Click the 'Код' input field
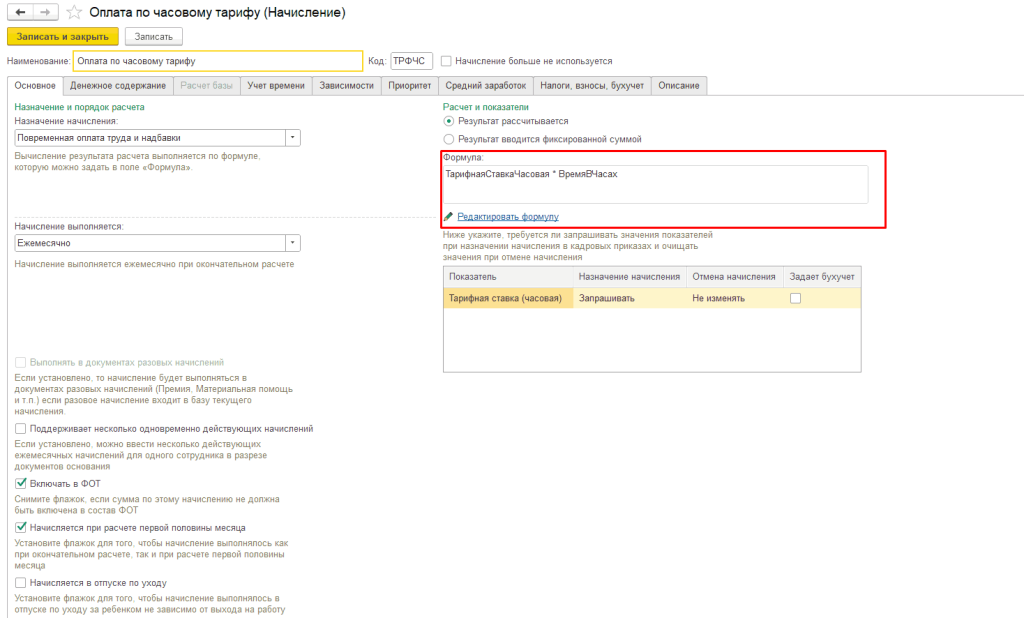Viewport: 1024px width, 618px height. point(411,61)
